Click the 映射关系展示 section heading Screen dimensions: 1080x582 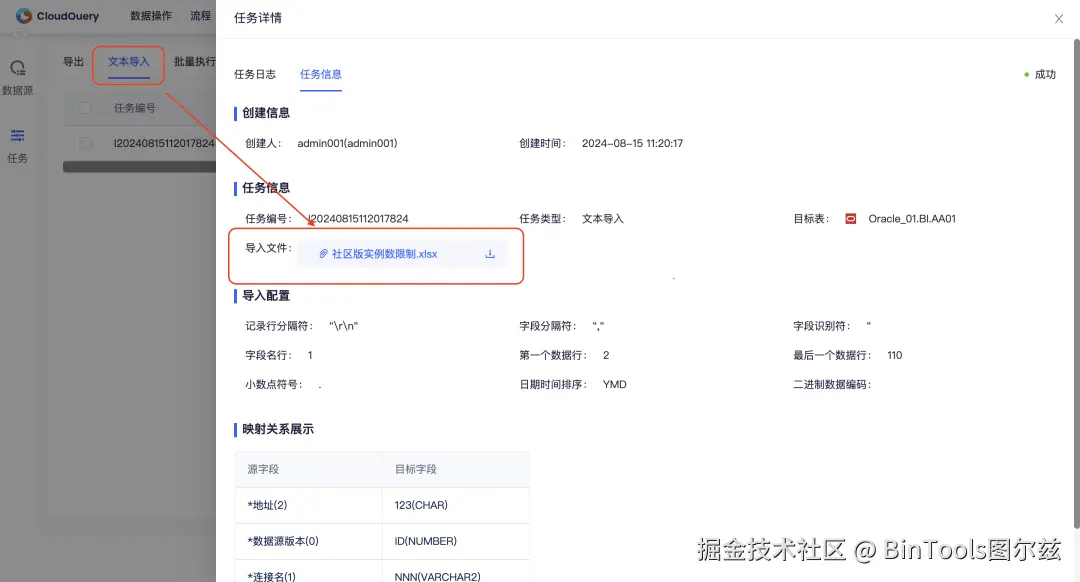tap(278, 429)
